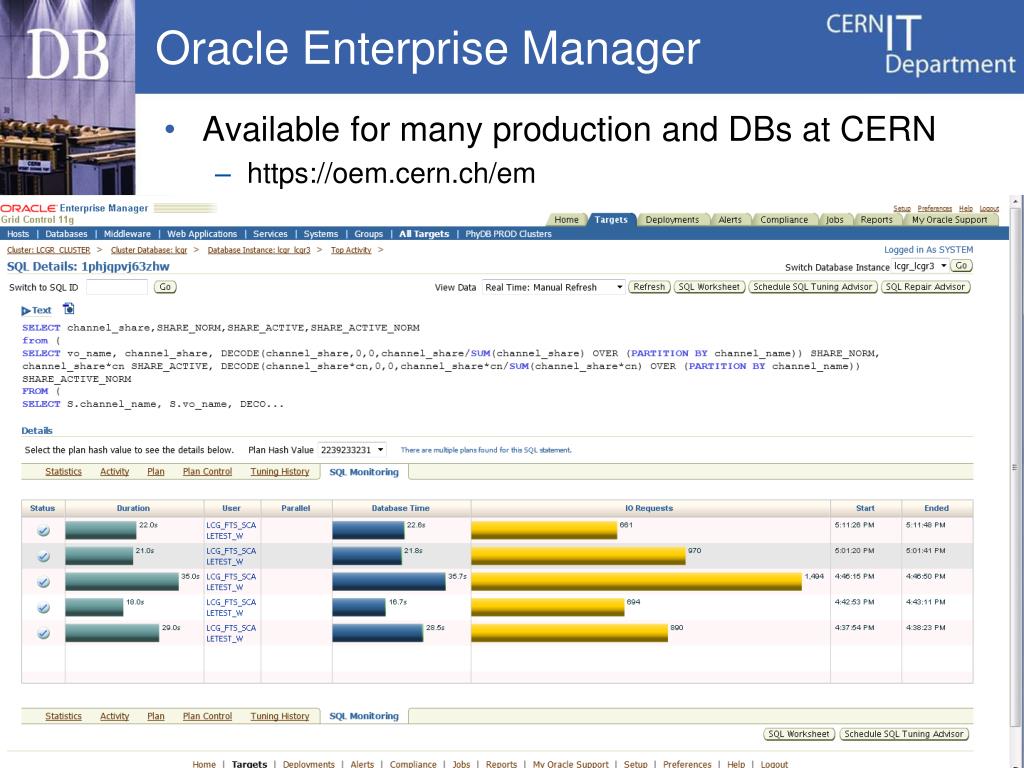Select Services in the blue subtab bar
This screenshot has width=1024, height=768.
pos(270,234)
